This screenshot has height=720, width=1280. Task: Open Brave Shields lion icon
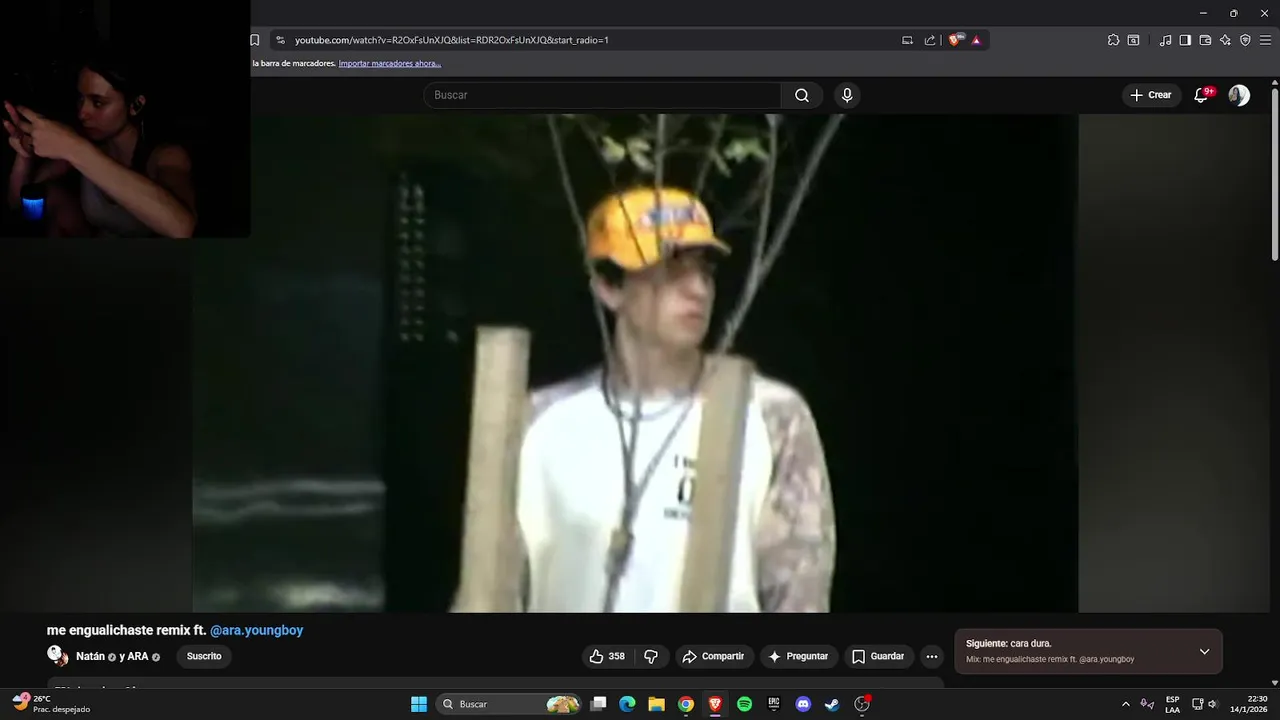pyautogui.click(x=955, y=40)
